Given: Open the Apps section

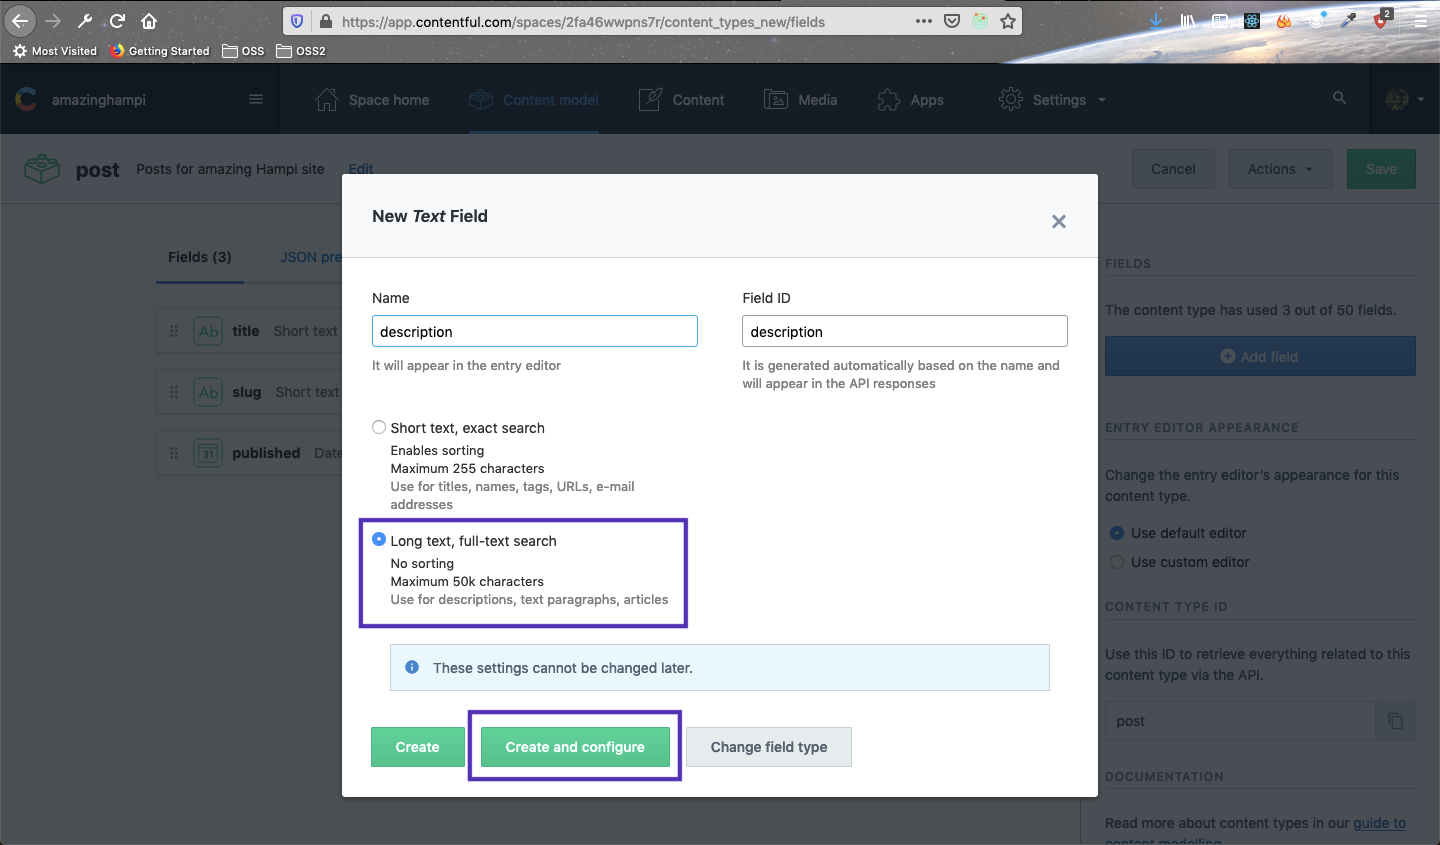Looking at the screenshot, I should click(910, 100).
